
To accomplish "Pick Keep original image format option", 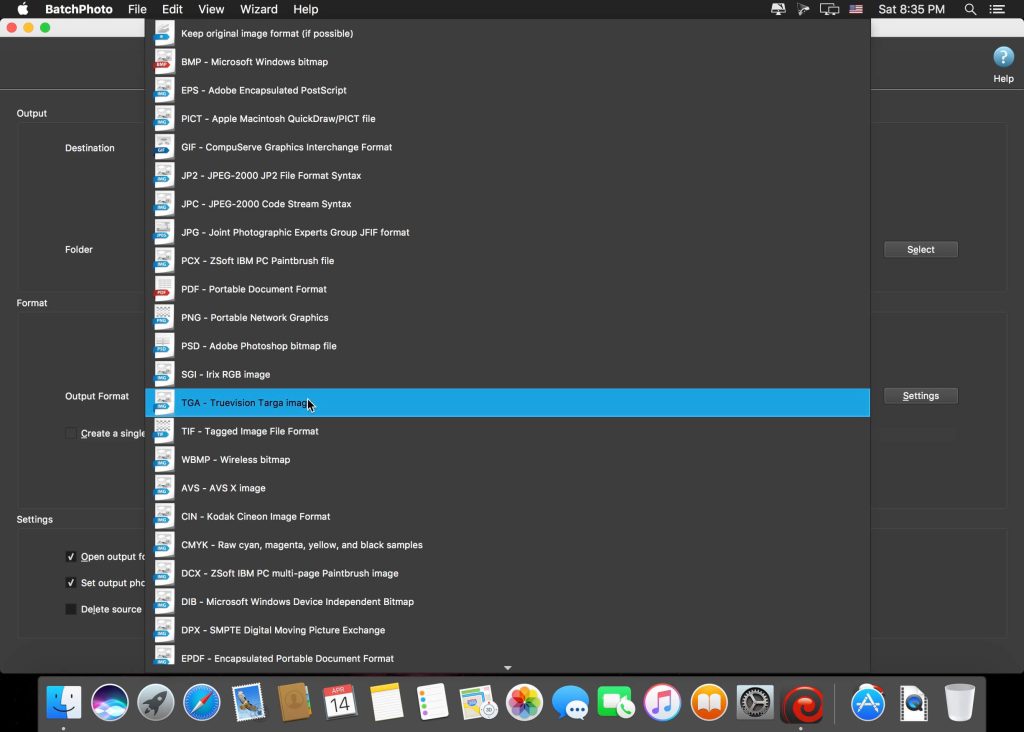I will point(267,34).
